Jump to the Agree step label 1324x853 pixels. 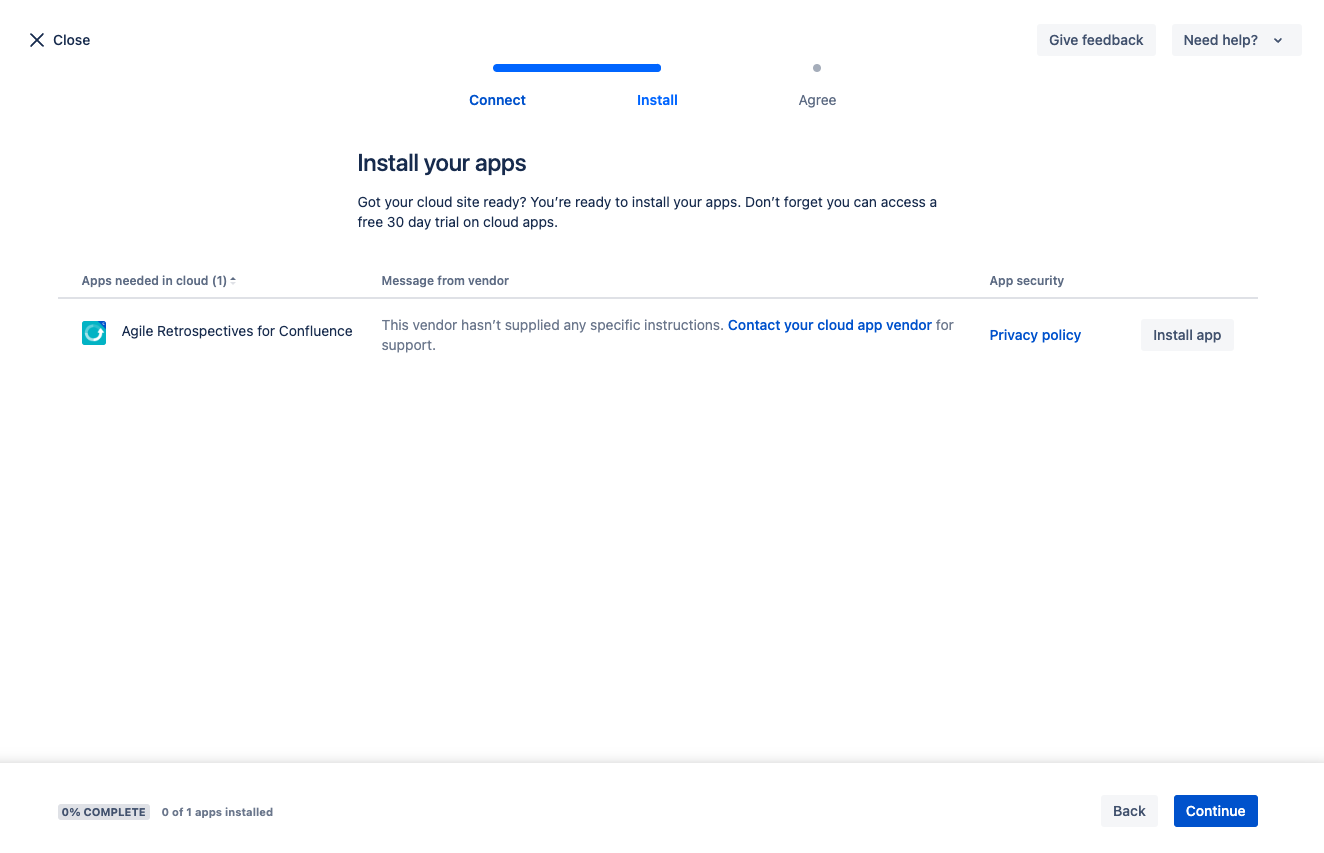click(817, 100)
